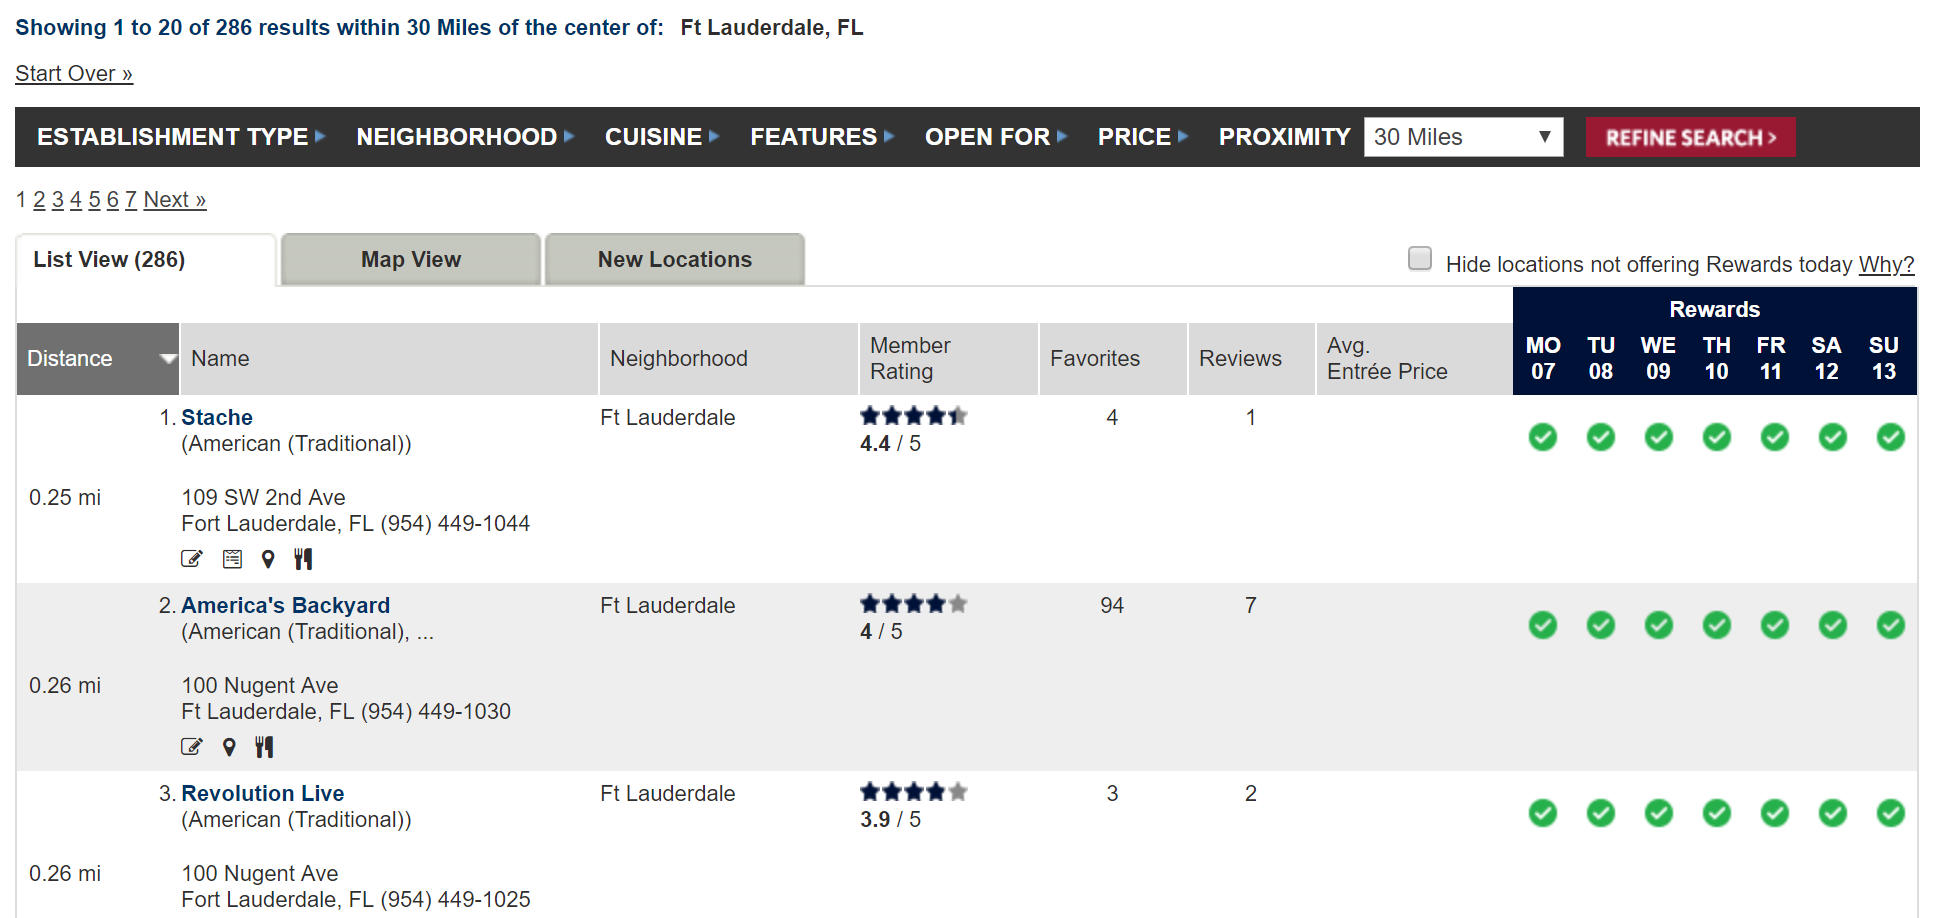
Task: Click Stache's Thursday 10 rewards checkmark
Action: pos(1717,437)
